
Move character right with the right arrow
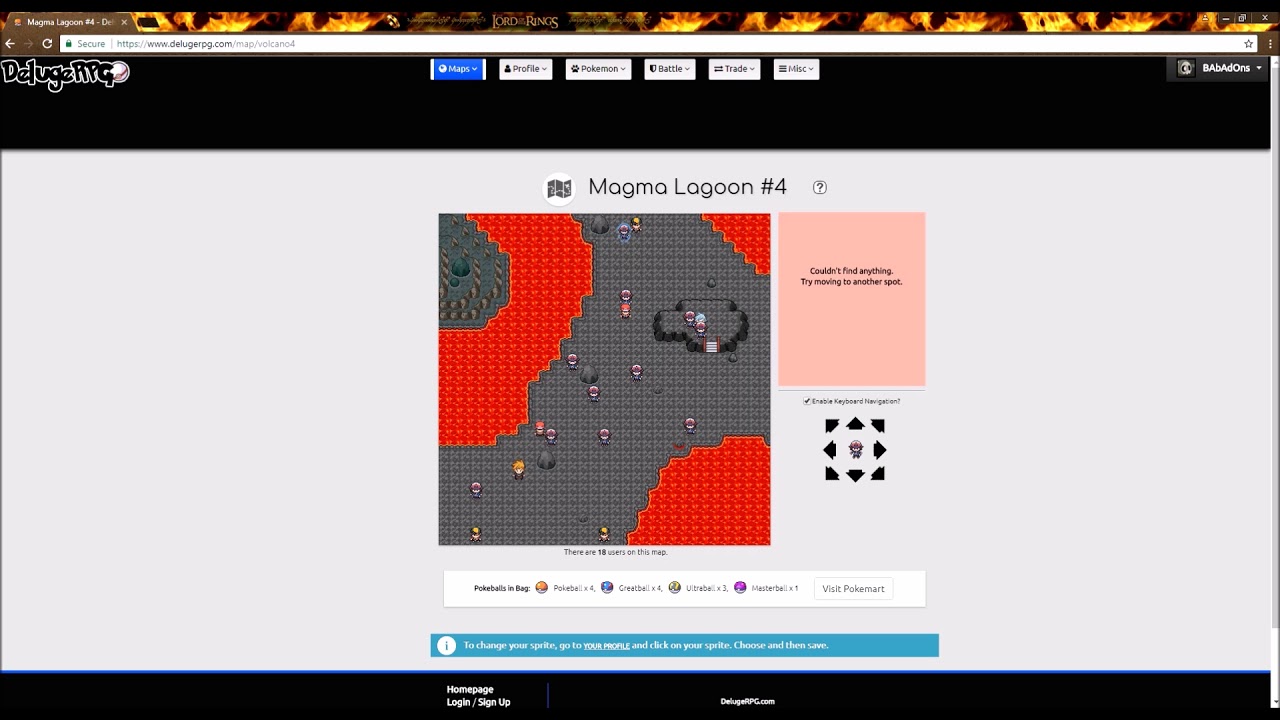coord(880,450)
